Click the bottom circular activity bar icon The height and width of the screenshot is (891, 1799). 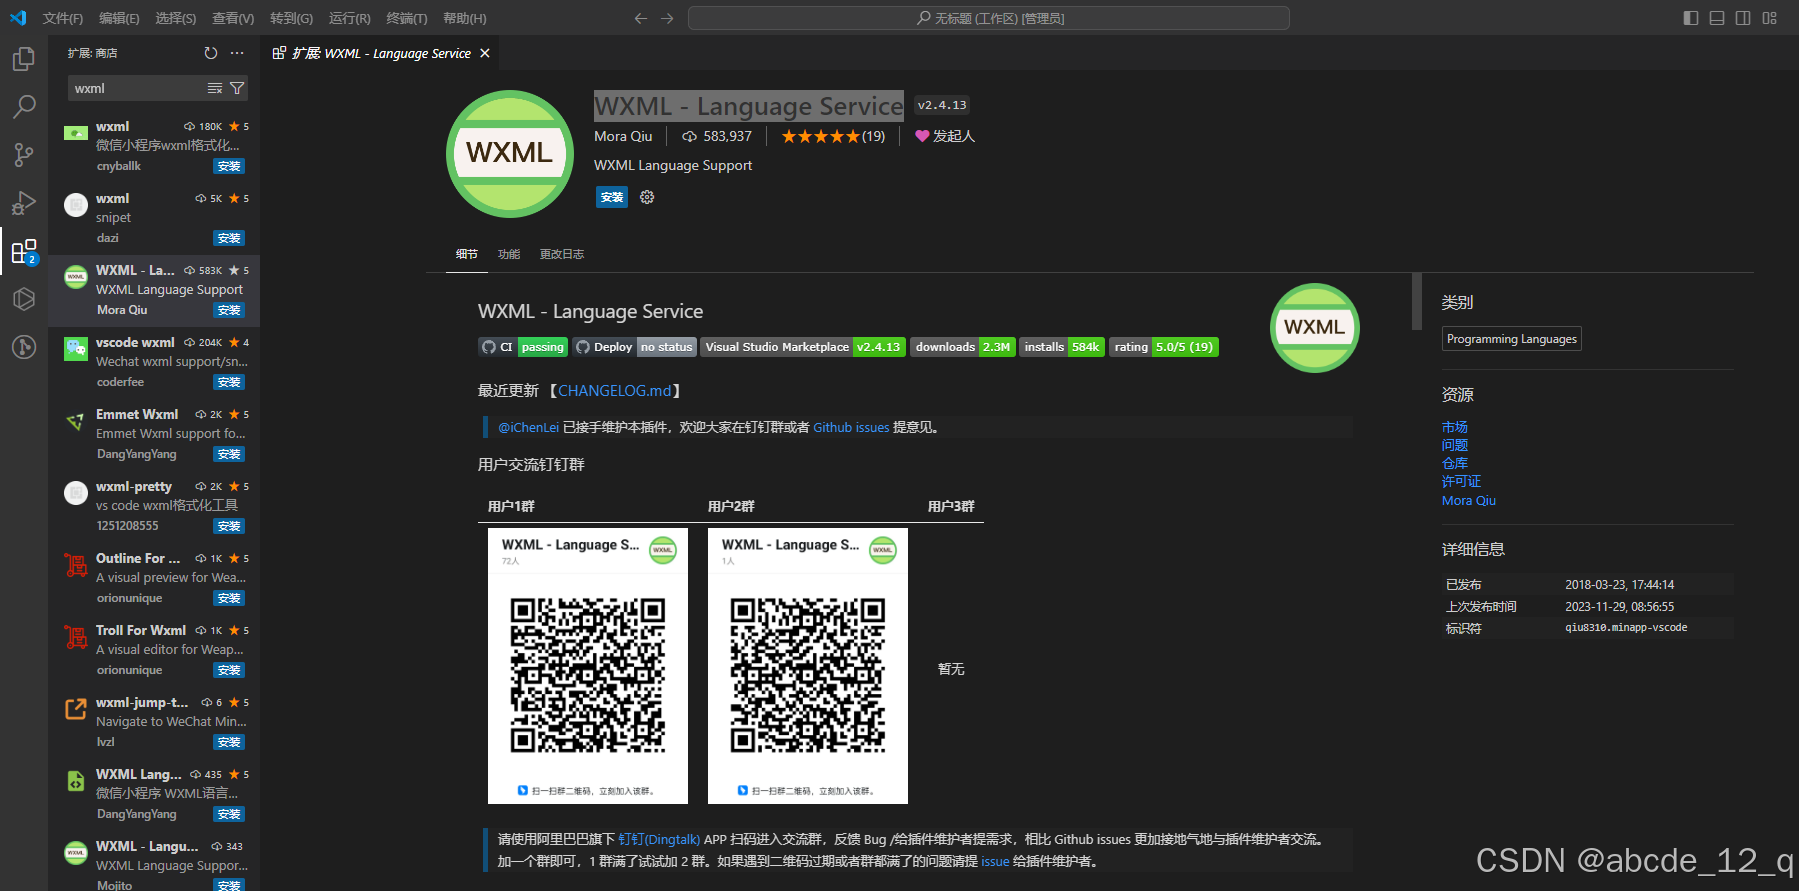point(24,347)
